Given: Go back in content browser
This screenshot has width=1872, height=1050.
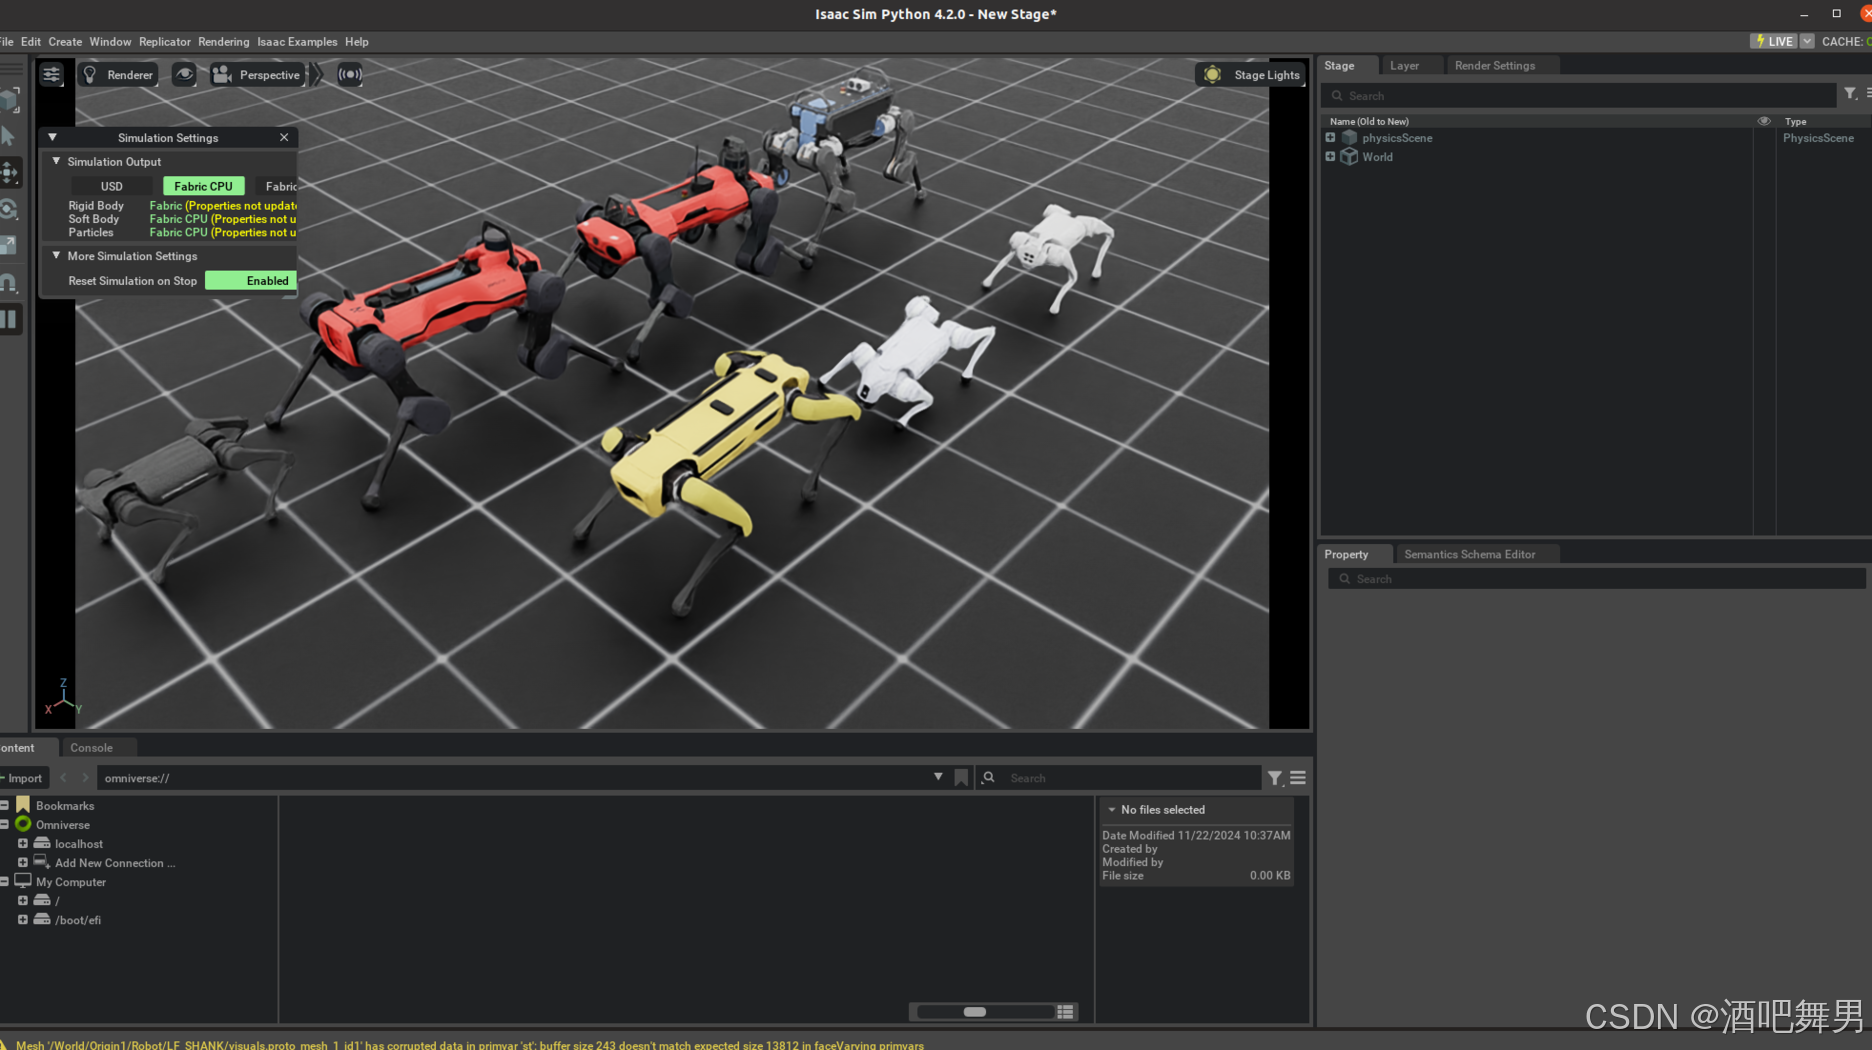Looking at the screenshot, I should [64, 778].
